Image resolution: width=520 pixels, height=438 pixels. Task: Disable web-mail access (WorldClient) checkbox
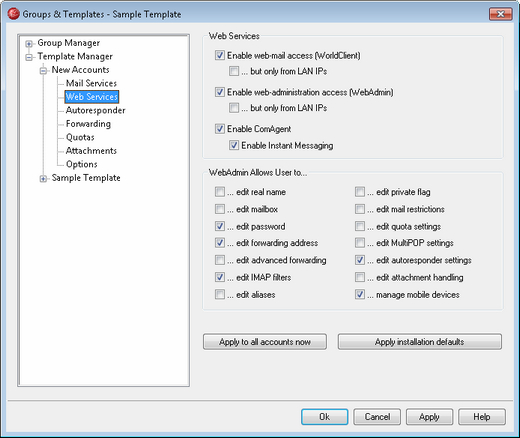pos(220,55)
